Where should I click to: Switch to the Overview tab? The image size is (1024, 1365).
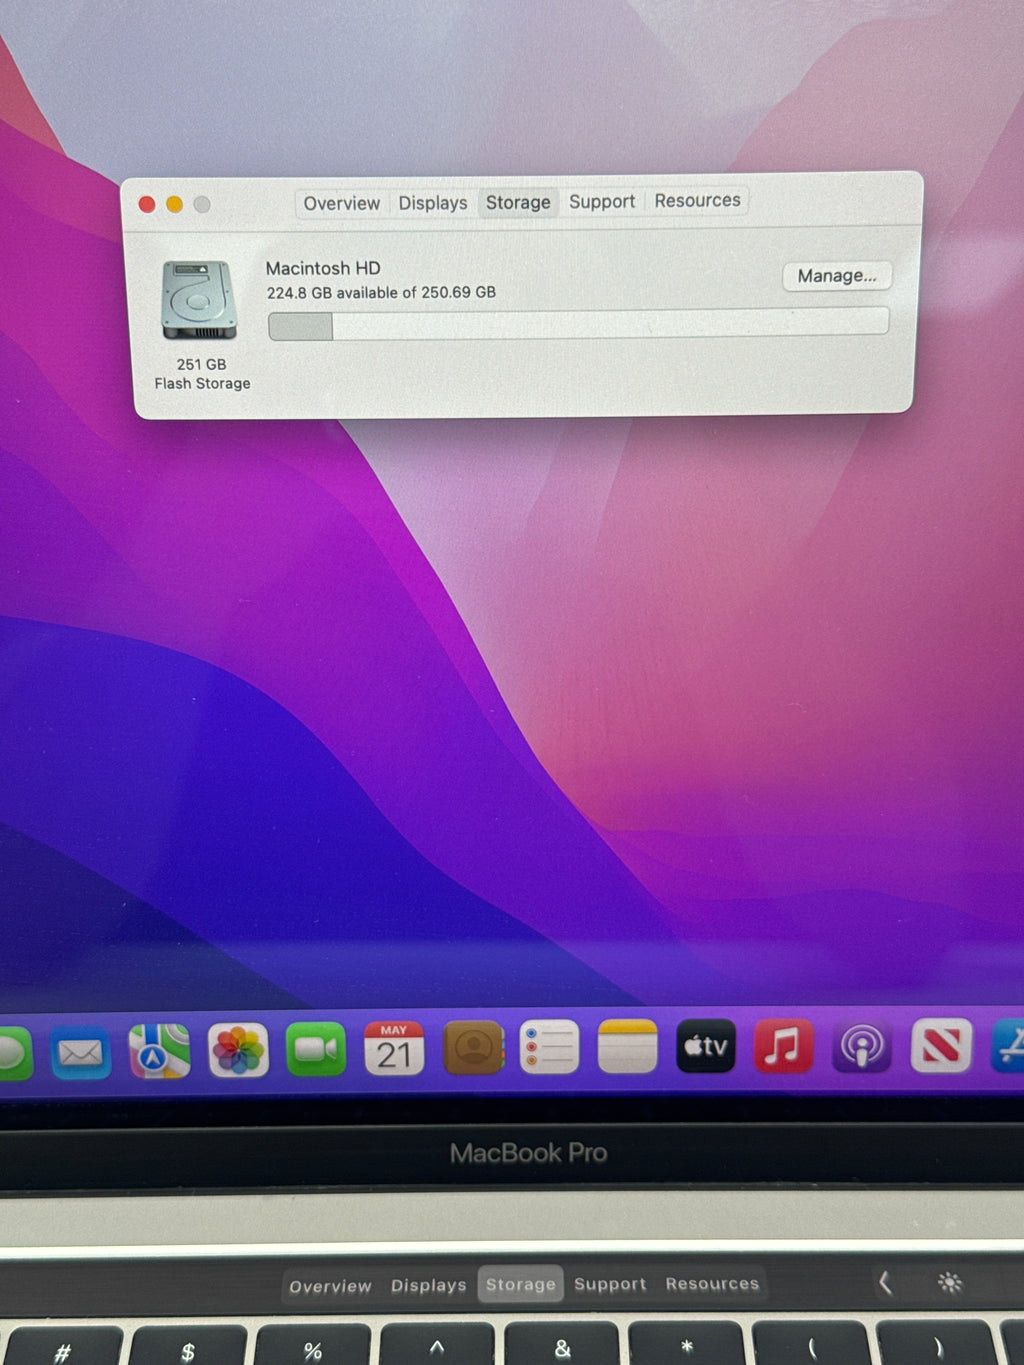coord(341,203)
